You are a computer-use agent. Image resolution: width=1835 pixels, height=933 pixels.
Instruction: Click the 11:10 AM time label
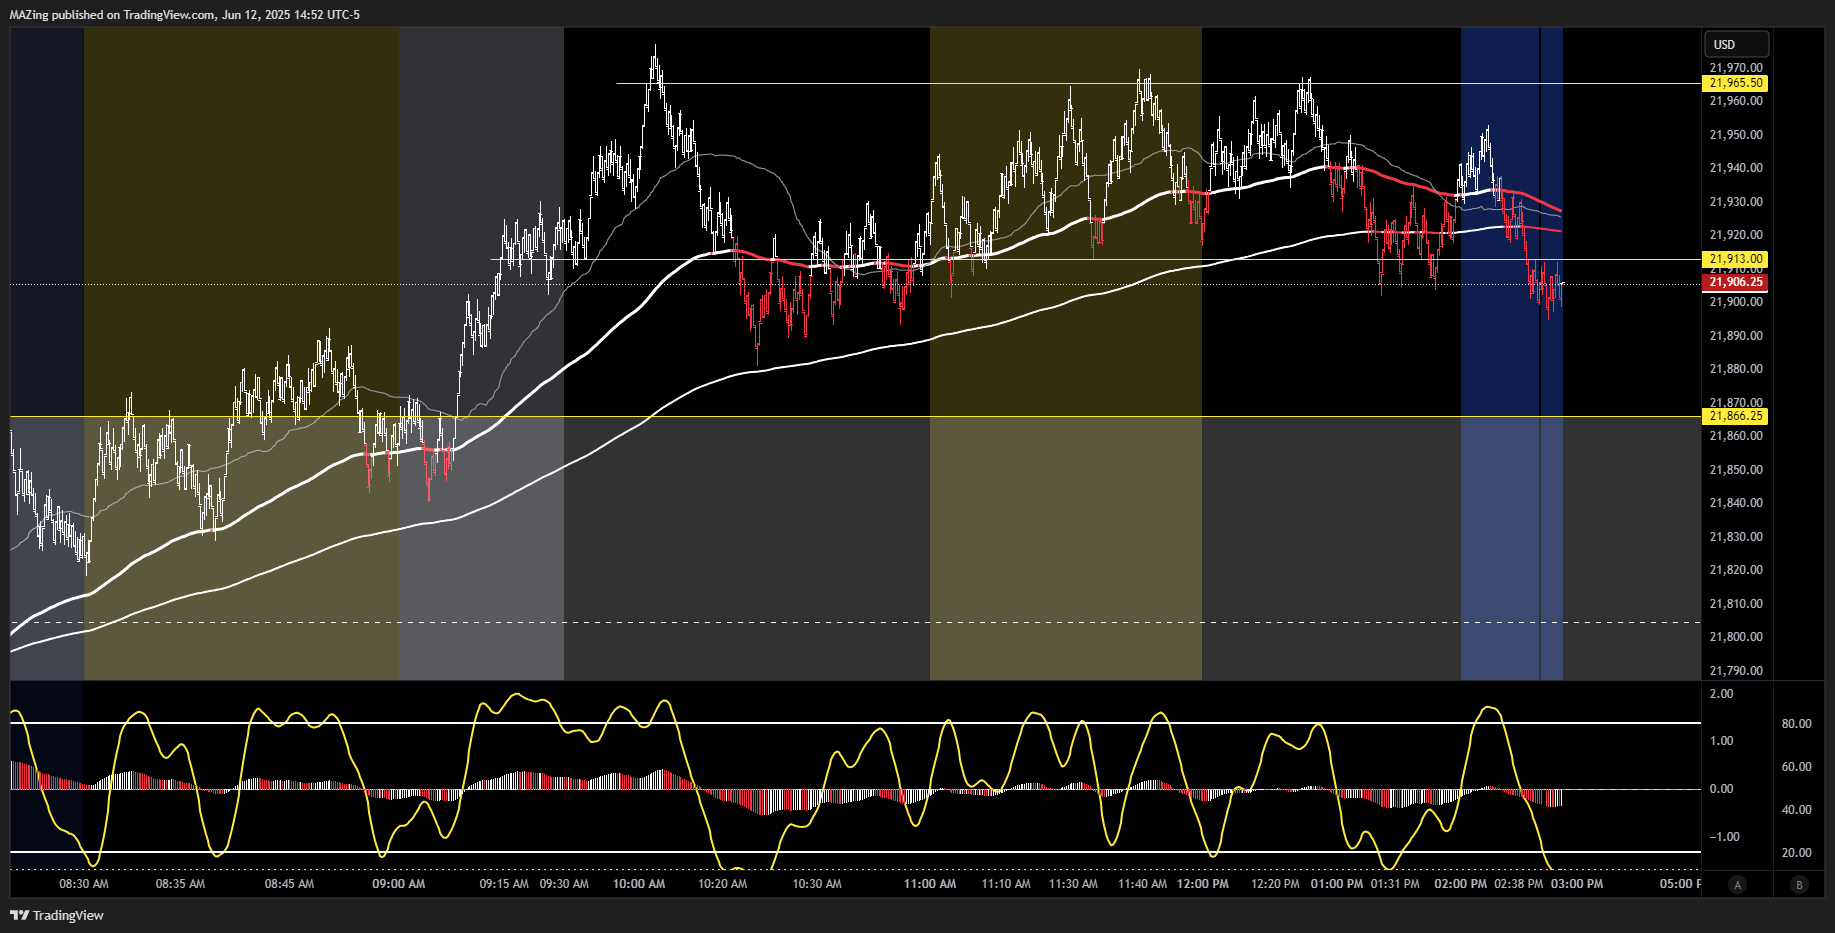[1006, 884]
